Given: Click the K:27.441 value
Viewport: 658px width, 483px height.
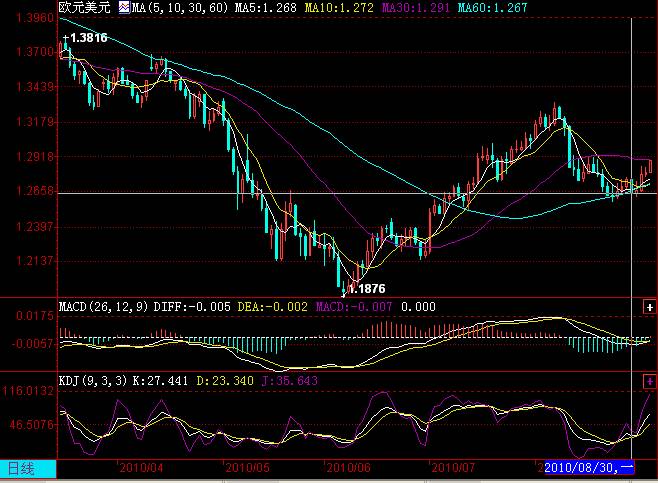Looking at the screenshot, I should [x=160, y=381].
